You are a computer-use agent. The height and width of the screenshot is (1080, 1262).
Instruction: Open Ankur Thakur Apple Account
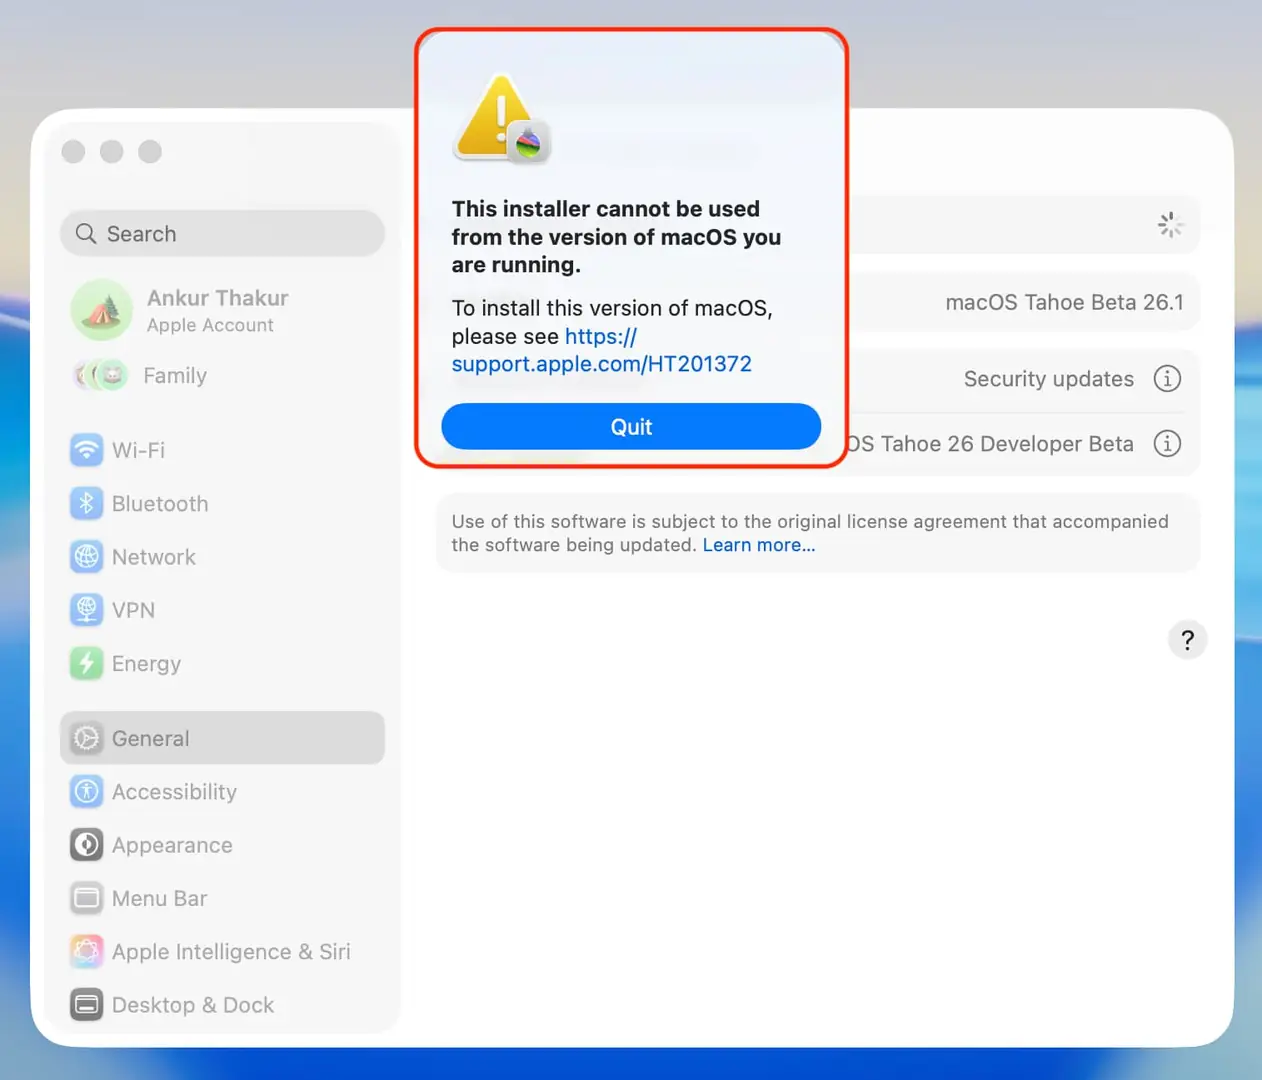[x=222, y=310]
